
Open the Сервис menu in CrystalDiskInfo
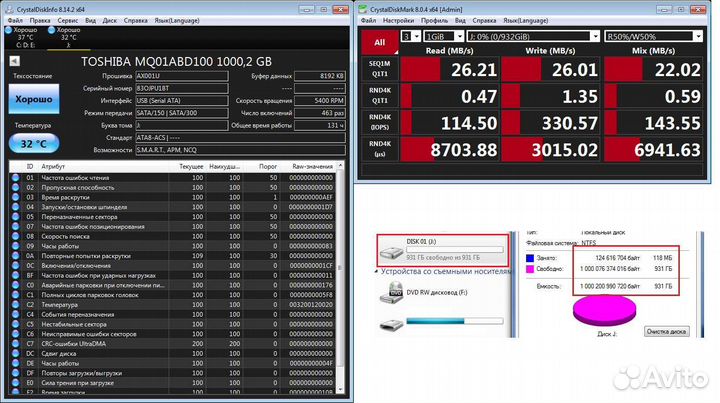point(68,21)
